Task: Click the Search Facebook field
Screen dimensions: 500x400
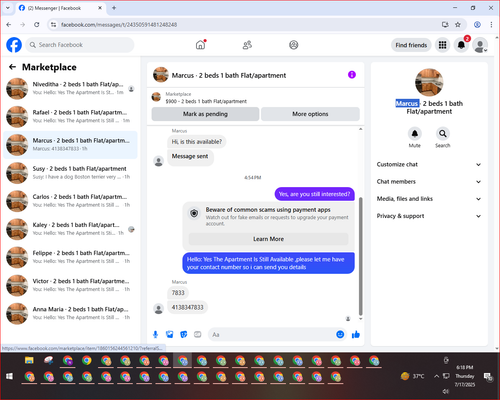Action: coord(80,45)
